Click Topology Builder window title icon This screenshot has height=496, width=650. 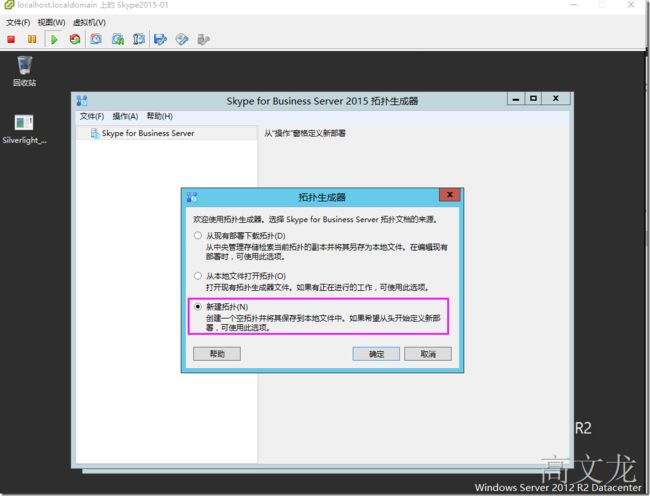tap(82, 100)
